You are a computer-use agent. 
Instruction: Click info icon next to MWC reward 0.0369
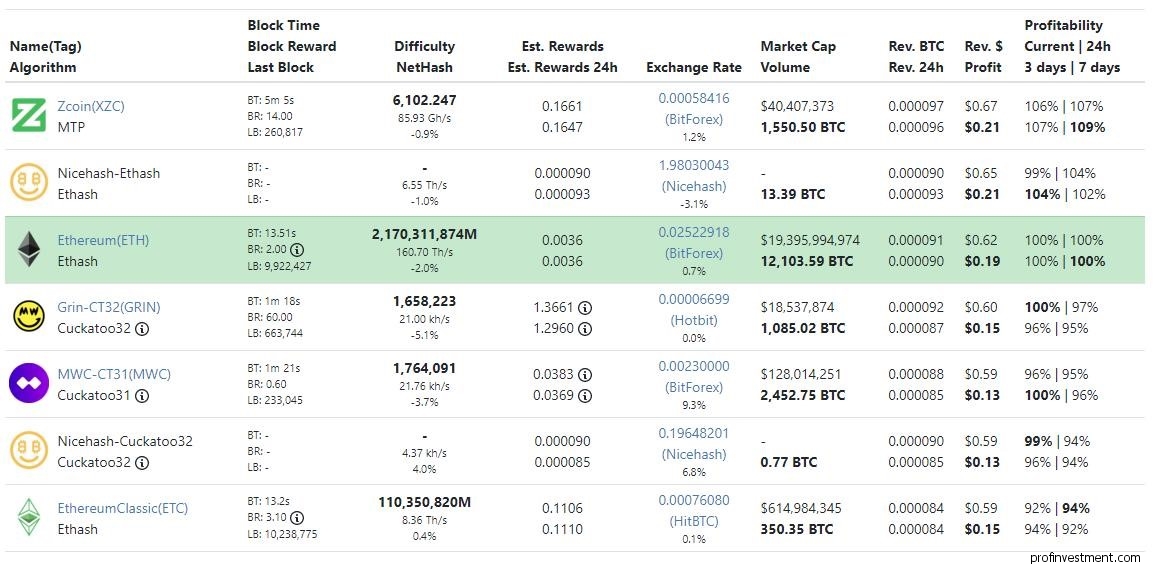click(x=585, y=396)
